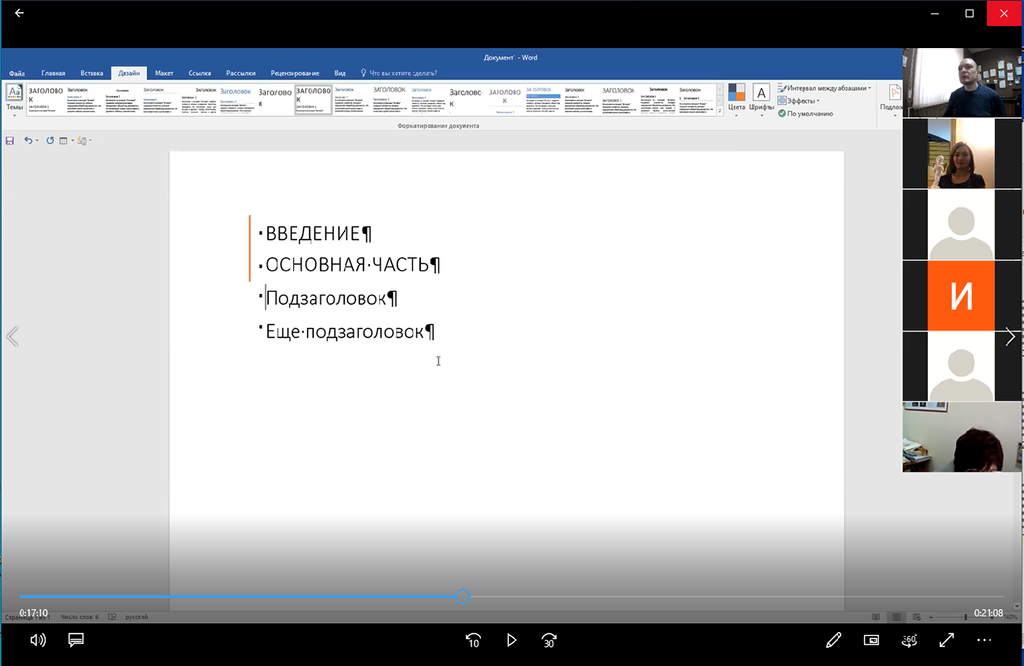Click the 'Что вы хотите сделать?' search box
1024x666 pixels.
pyautogui.click(x=398, y=73)
